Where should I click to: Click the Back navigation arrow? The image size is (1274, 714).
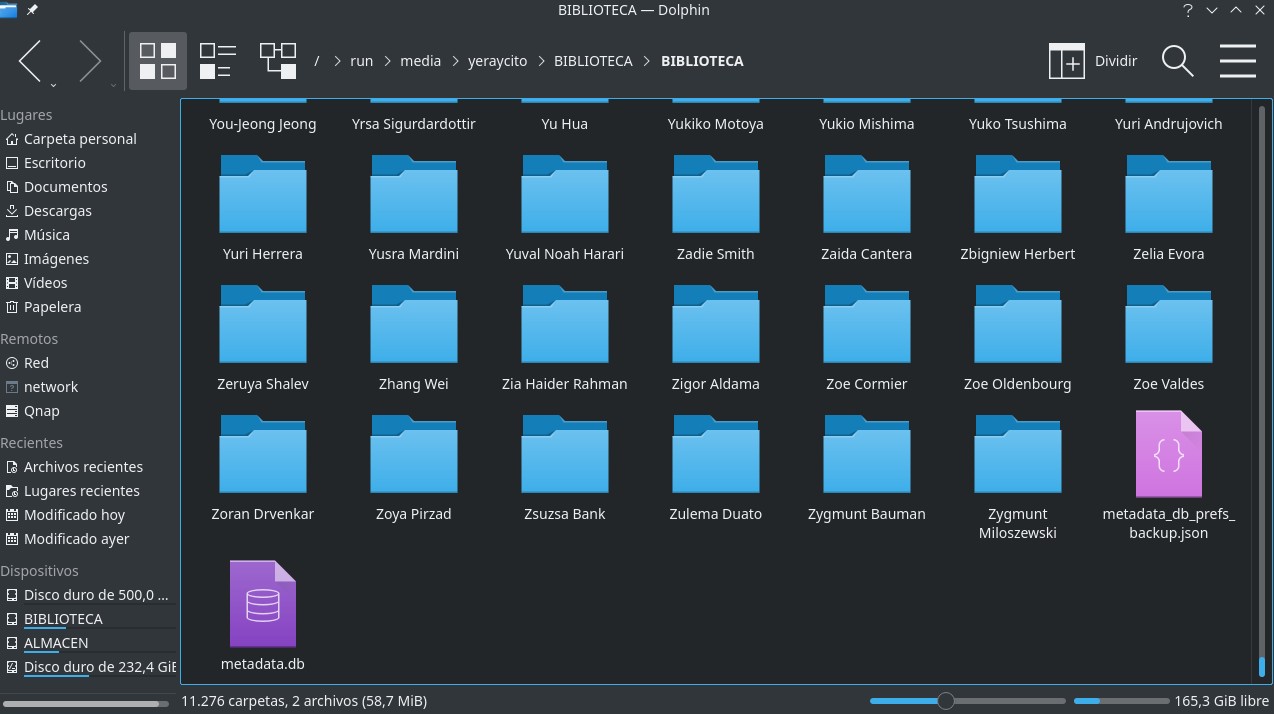(30, 61)
